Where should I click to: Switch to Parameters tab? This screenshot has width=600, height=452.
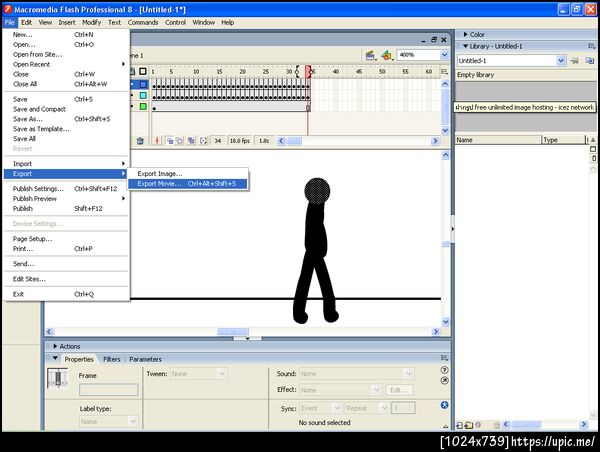pyautogui.click(x=145, y=359)
